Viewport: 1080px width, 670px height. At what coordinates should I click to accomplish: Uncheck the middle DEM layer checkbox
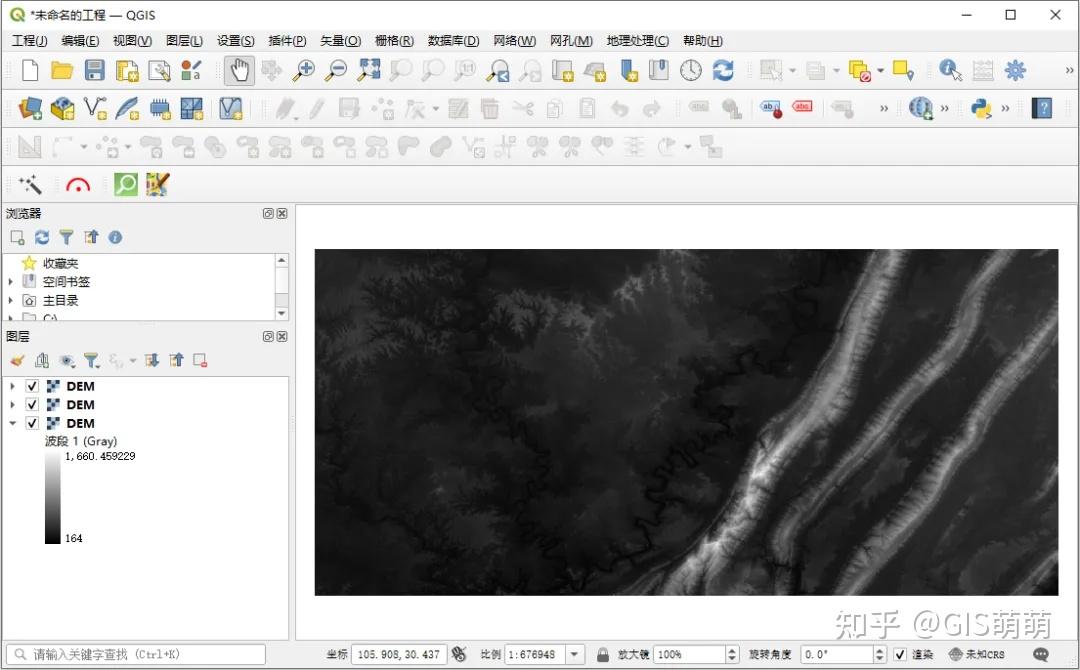[x=32, y=404]
